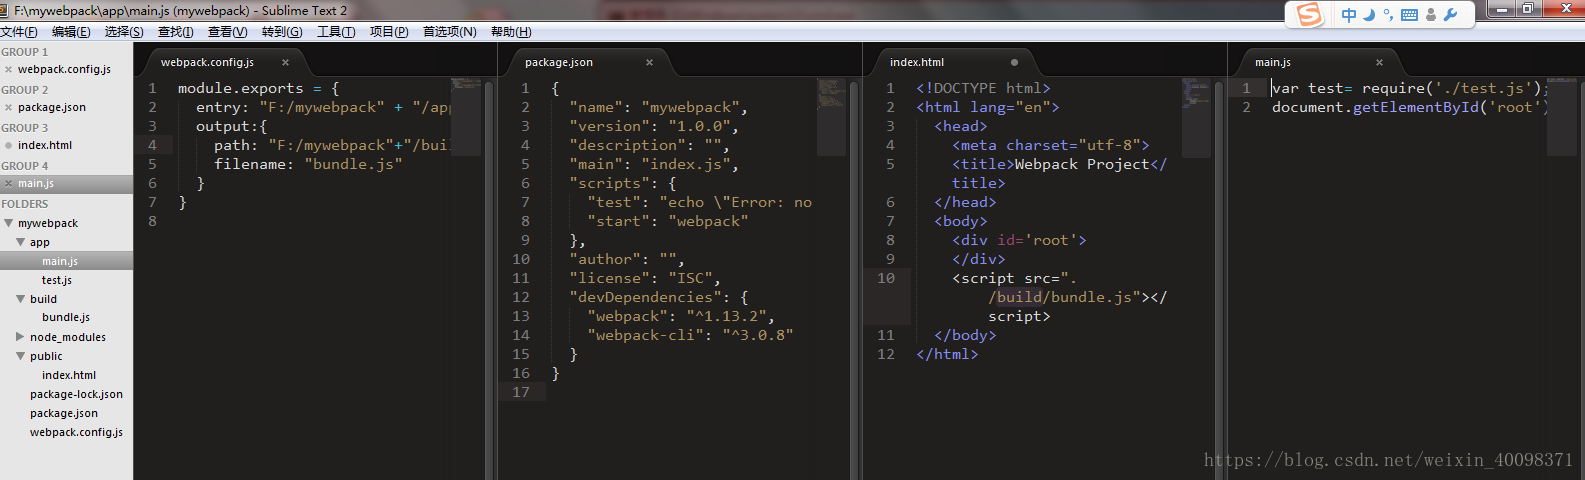
Task: Expand the node_modules folder
Action: coord(21,337)
